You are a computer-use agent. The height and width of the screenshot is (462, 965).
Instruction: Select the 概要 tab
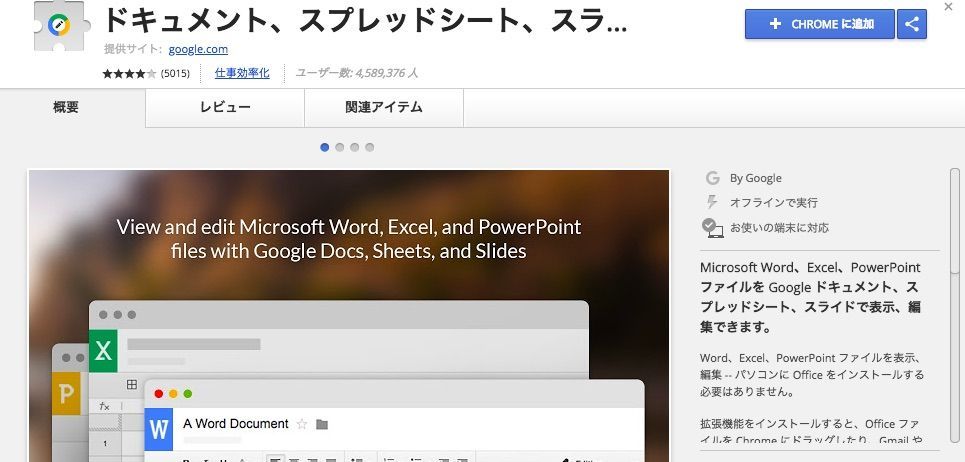(x=66, y=107)
